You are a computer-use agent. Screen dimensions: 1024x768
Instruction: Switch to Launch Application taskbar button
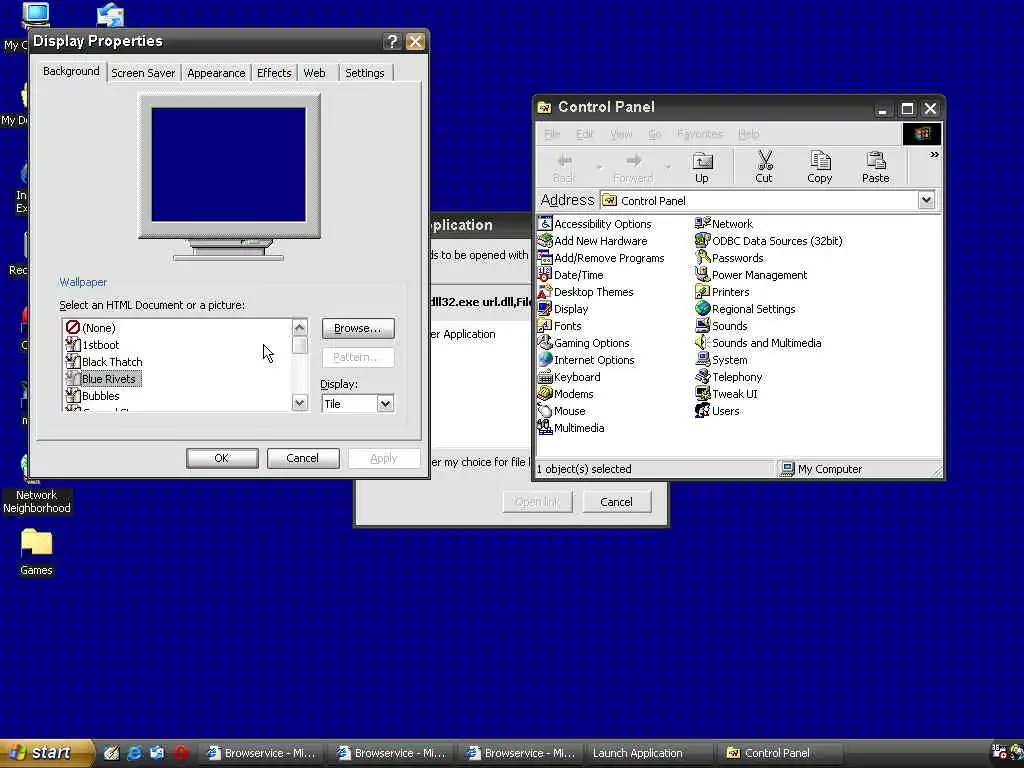point(648,753)
